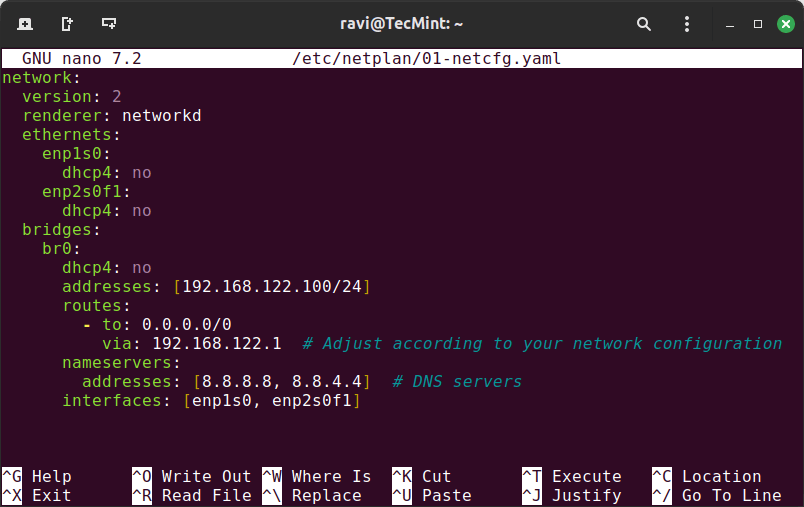
Task: Close the terminal with the green X button
Action: click(x=786, y=24)
